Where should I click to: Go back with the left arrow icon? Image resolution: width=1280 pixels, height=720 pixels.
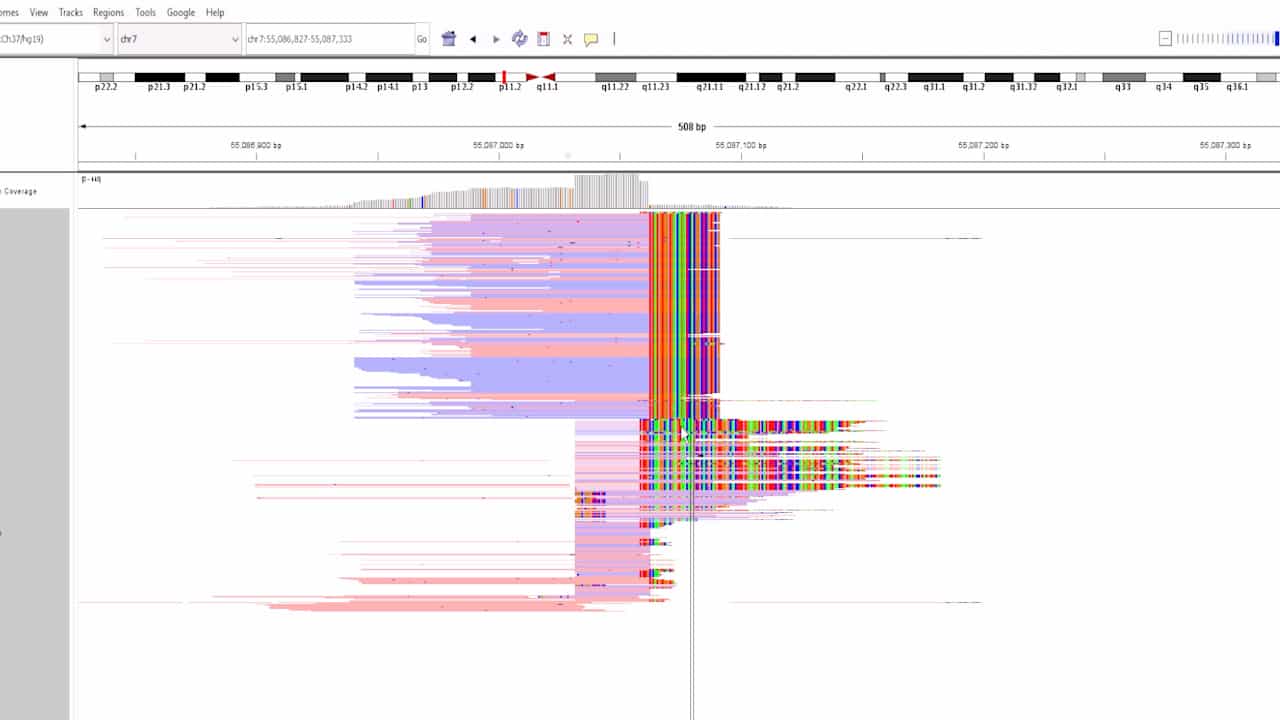click(x=473, y=39)
